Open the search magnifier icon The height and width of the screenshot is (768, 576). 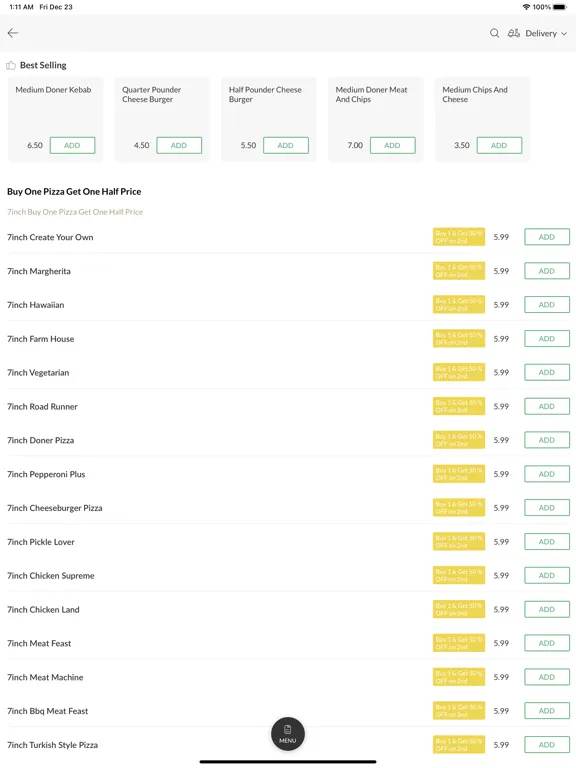coord(494,33)
